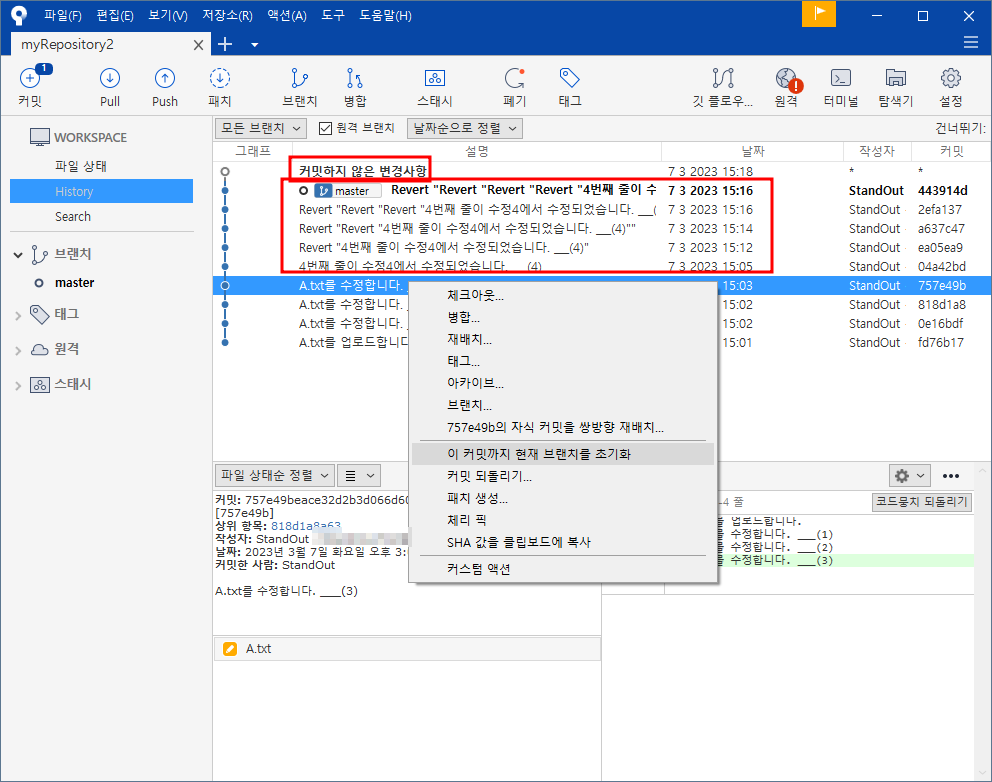Choose Rebase (재배치...) in context menu

(562, 339)
